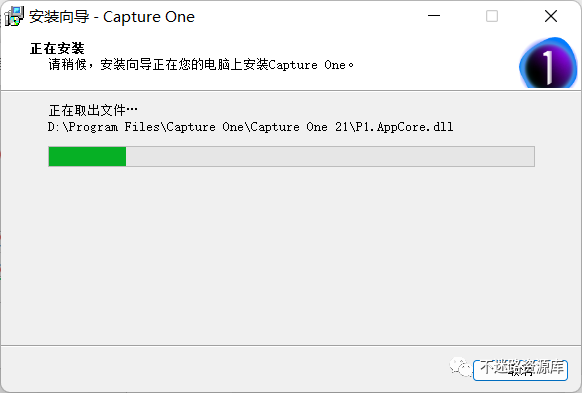
Task: Click the gray unfilled part of the progress bar
Action: click(330, 157)
